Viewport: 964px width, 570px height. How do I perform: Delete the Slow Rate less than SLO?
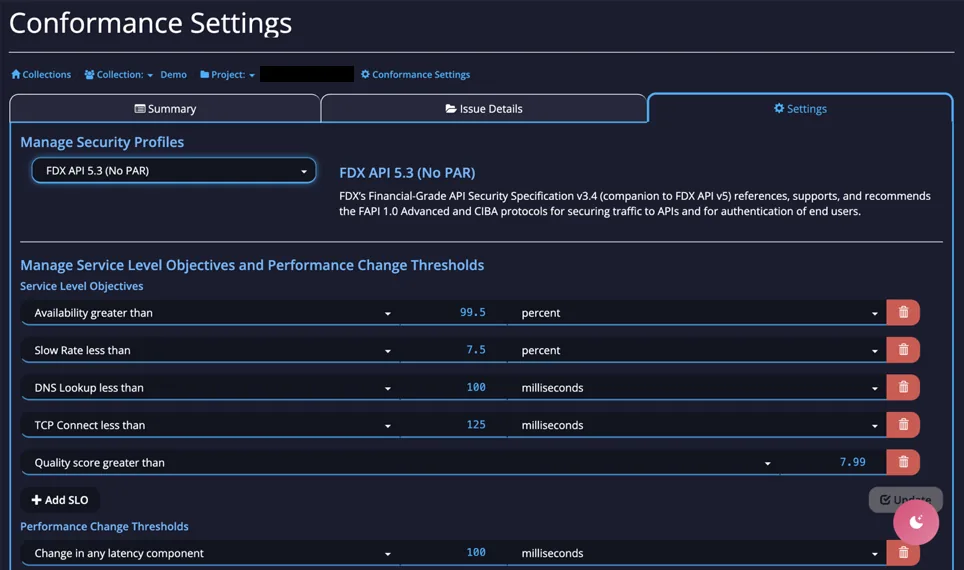tap(903, 350)
